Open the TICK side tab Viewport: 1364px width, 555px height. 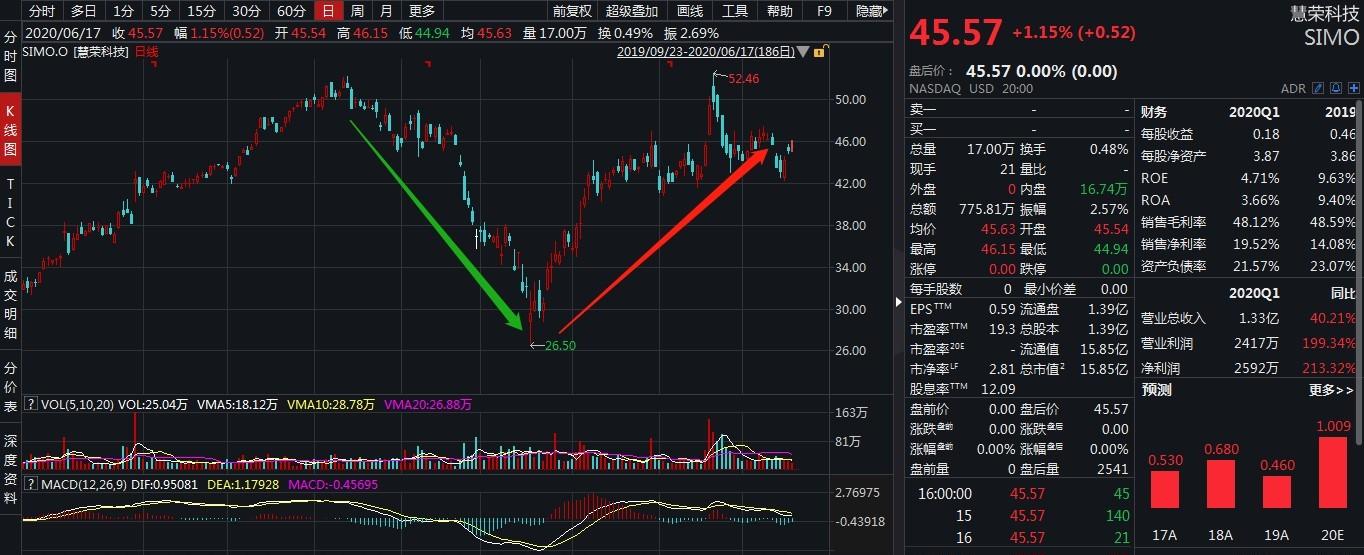pos(10,213)
